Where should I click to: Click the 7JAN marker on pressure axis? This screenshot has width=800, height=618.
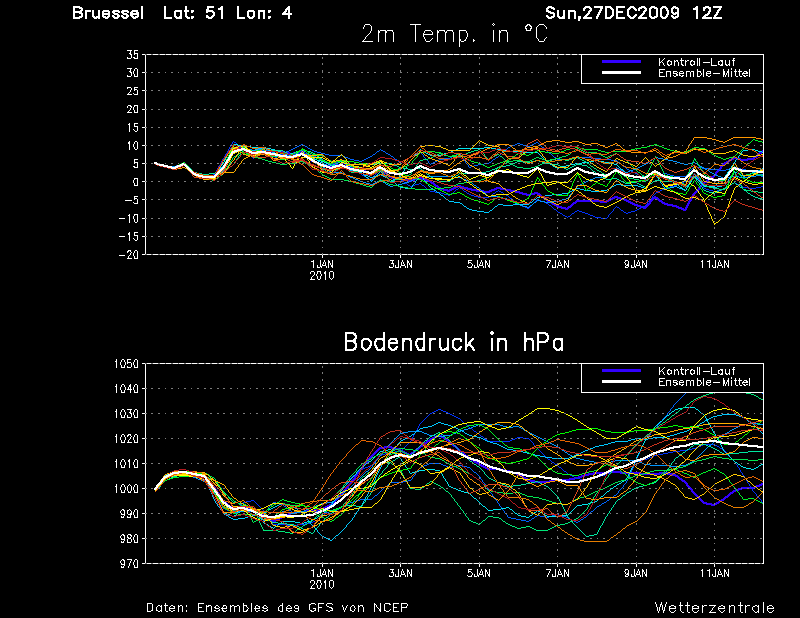click(557, 573)
